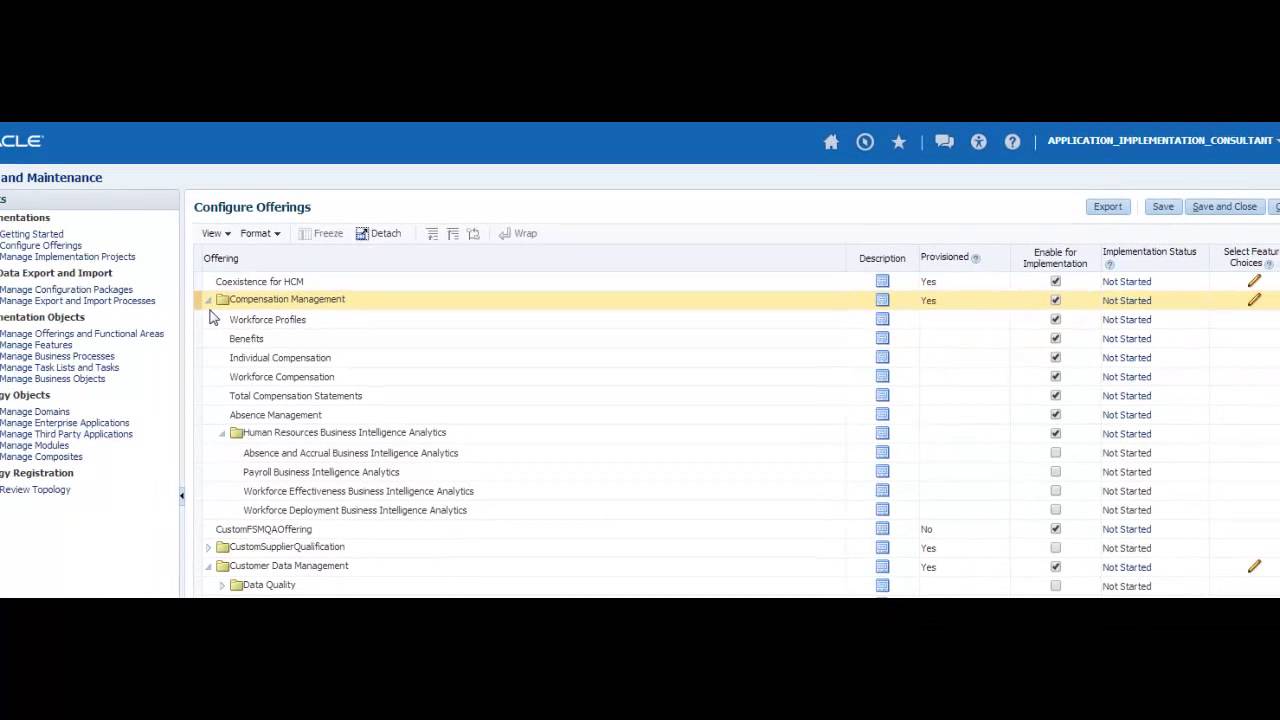Open the Review Topology link
The width and height of the screenshot is (1280, 720).
35,490
